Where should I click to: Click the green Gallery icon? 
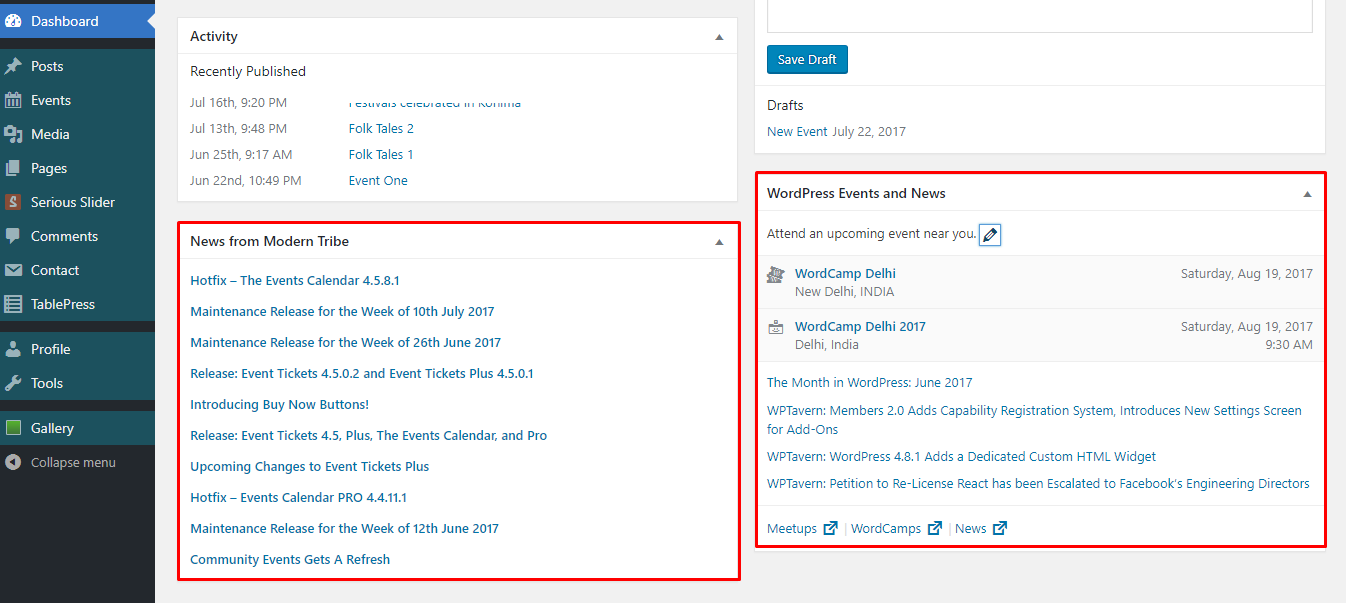click(x=13, y=428)
